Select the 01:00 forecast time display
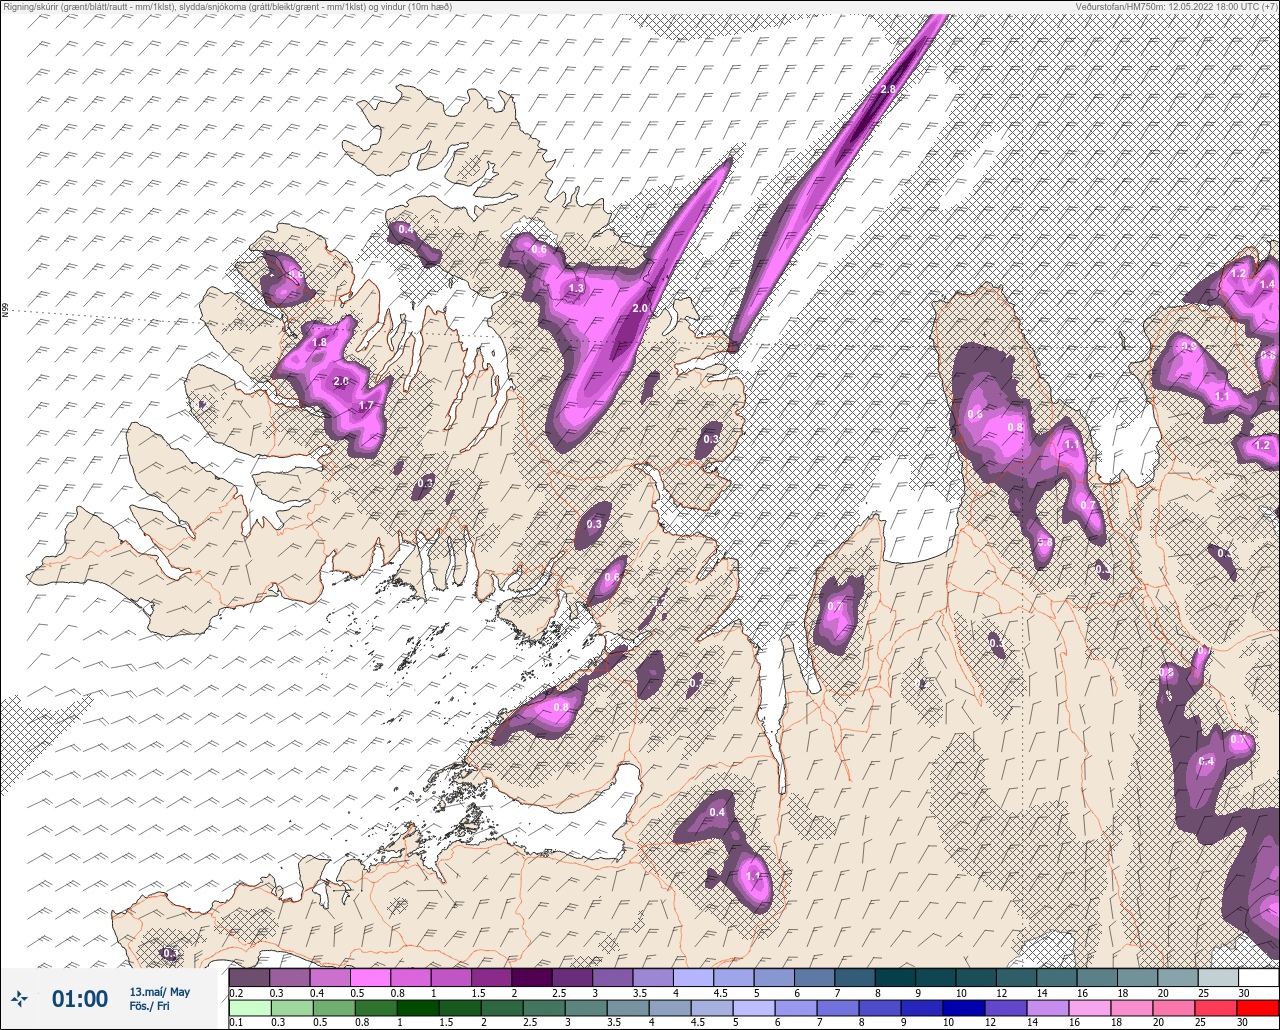The height and width of the screenshot is (1030, 1280). click(x=80, y=998)
